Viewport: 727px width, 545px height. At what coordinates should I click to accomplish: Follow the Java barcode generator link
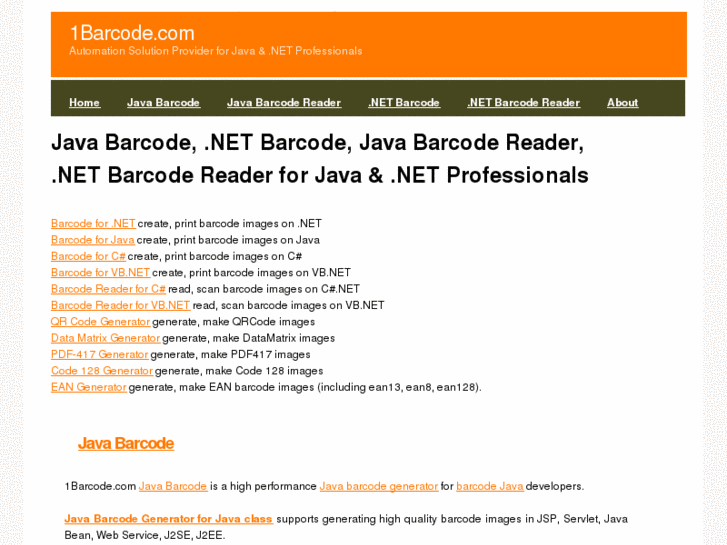coord(379,486)
